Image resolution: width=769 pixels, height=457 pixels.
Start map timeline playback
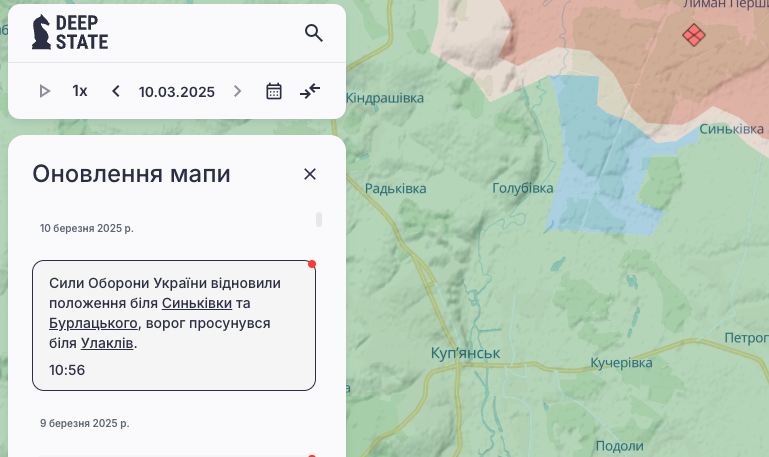pos(45,91)
